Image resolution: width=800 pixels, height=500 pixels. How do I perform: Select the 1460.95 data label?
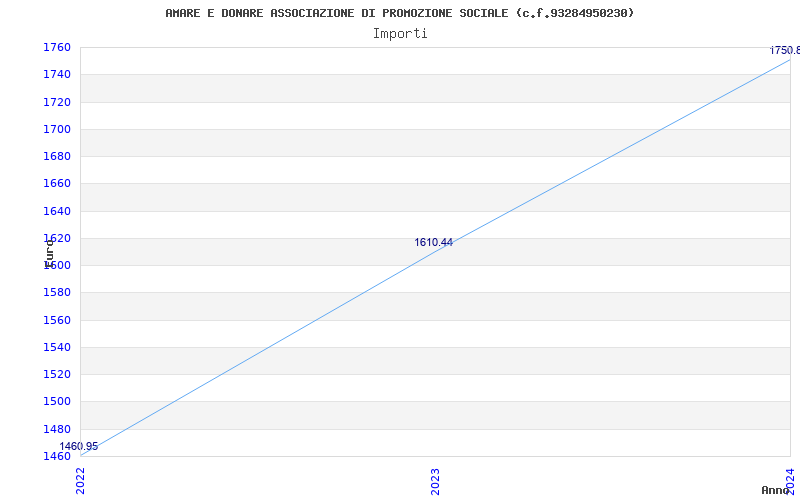click(x=79, y=447)
